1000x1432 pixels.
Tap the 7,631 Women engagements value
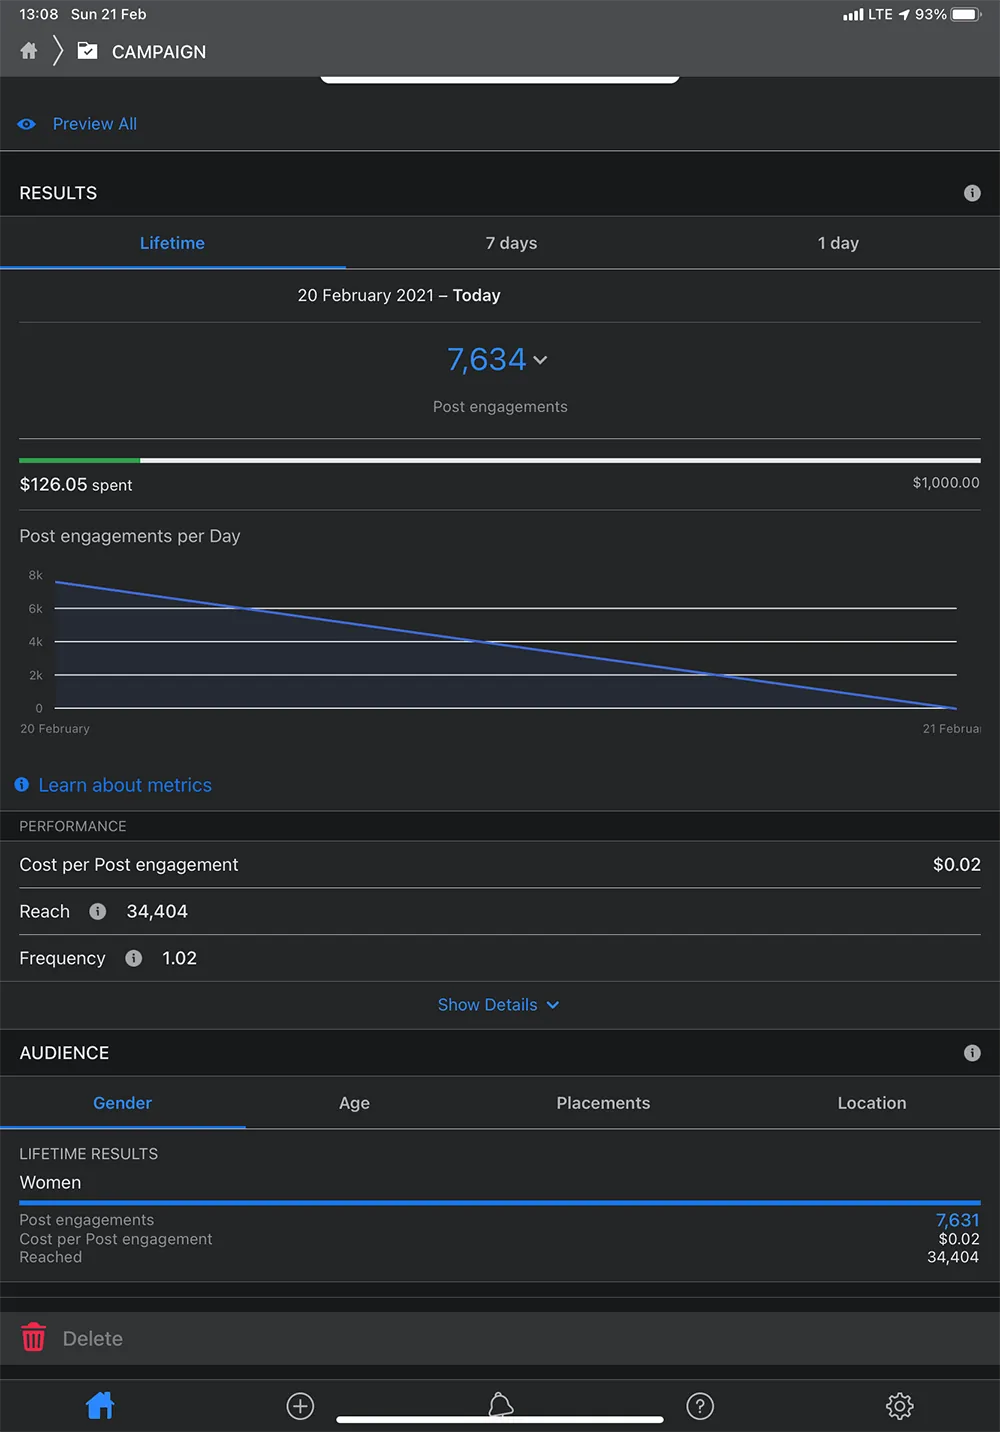pyautogui.click(x=958, y=1220)
